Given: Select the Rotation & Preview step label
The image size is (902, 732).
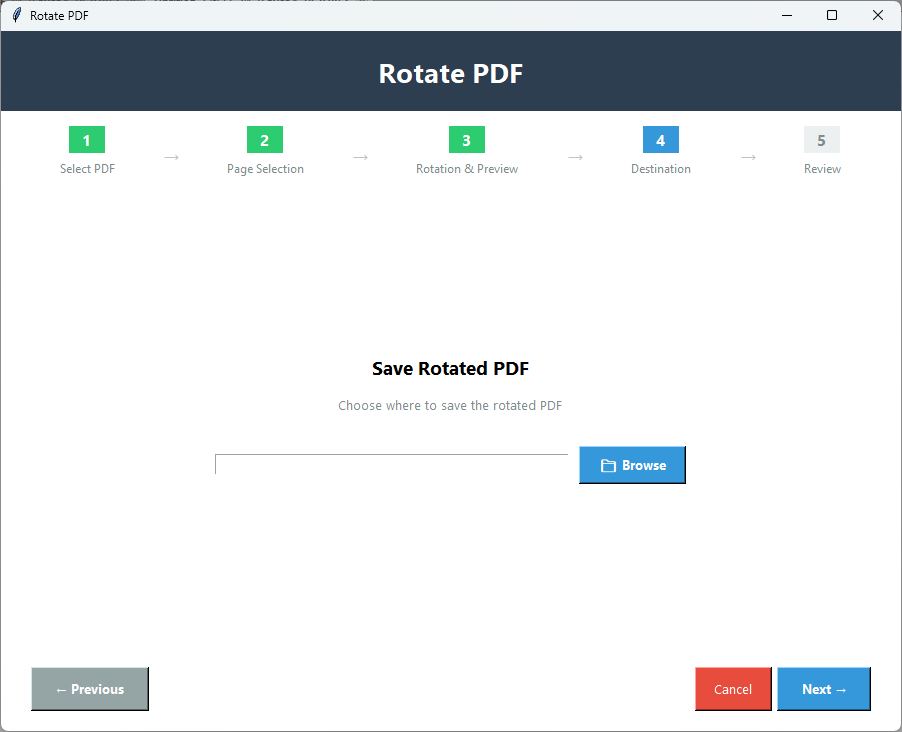Looking at the screenshot, I should pos(466,168).
